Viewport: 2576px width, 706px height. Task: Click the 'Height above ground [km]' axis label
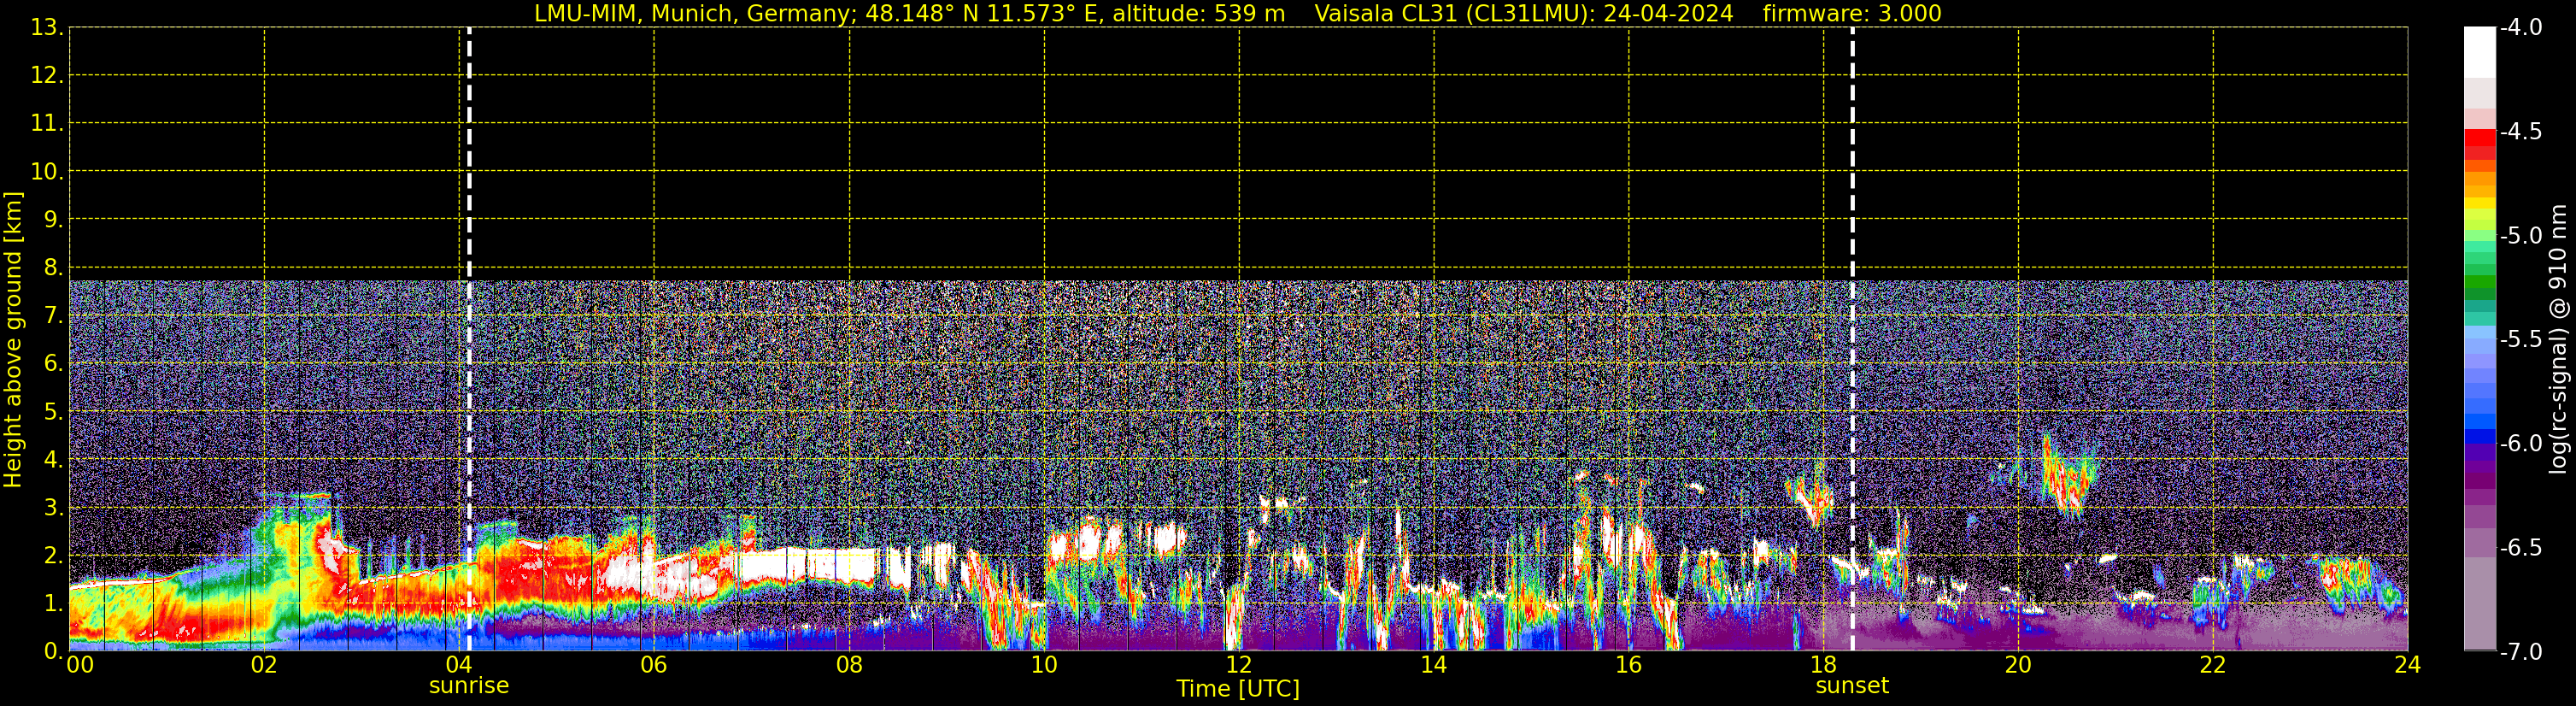(13, 340)
